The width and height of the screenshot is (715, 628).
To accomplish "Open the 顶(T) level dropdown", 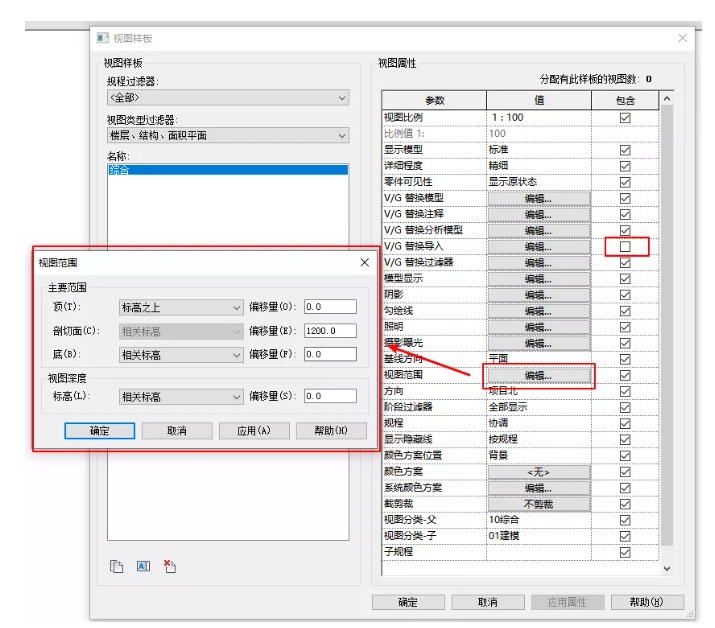I will (x=181, y=307).
